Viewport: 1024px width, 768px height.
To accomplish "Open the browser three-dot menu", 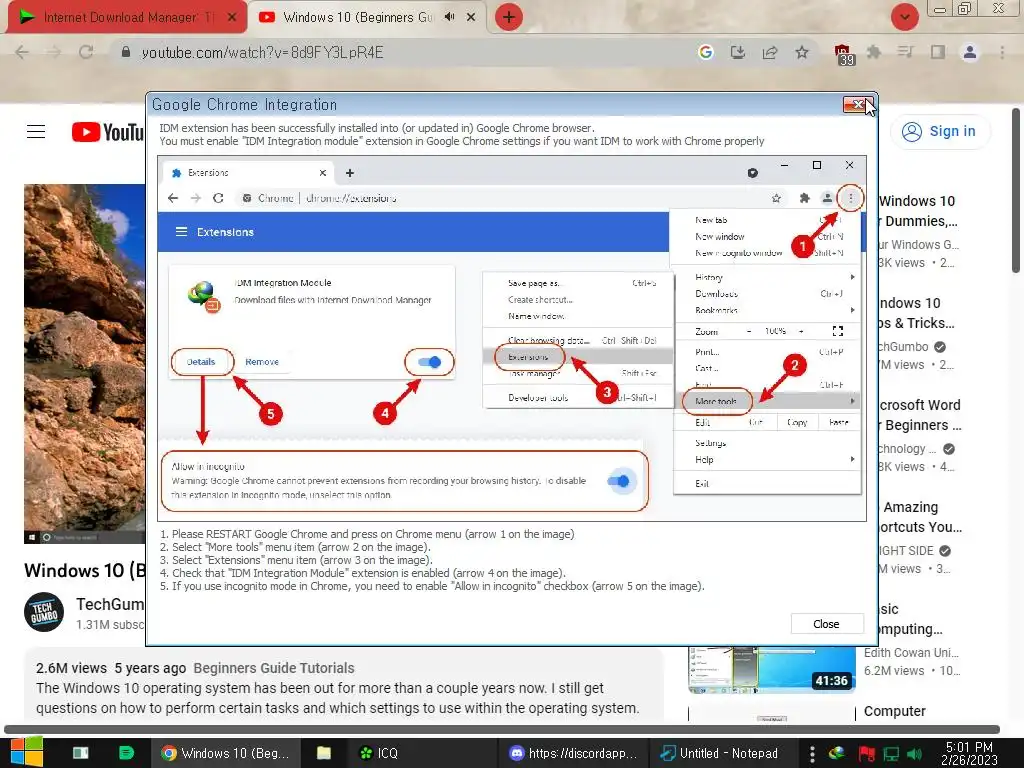I will point(1002,52).
